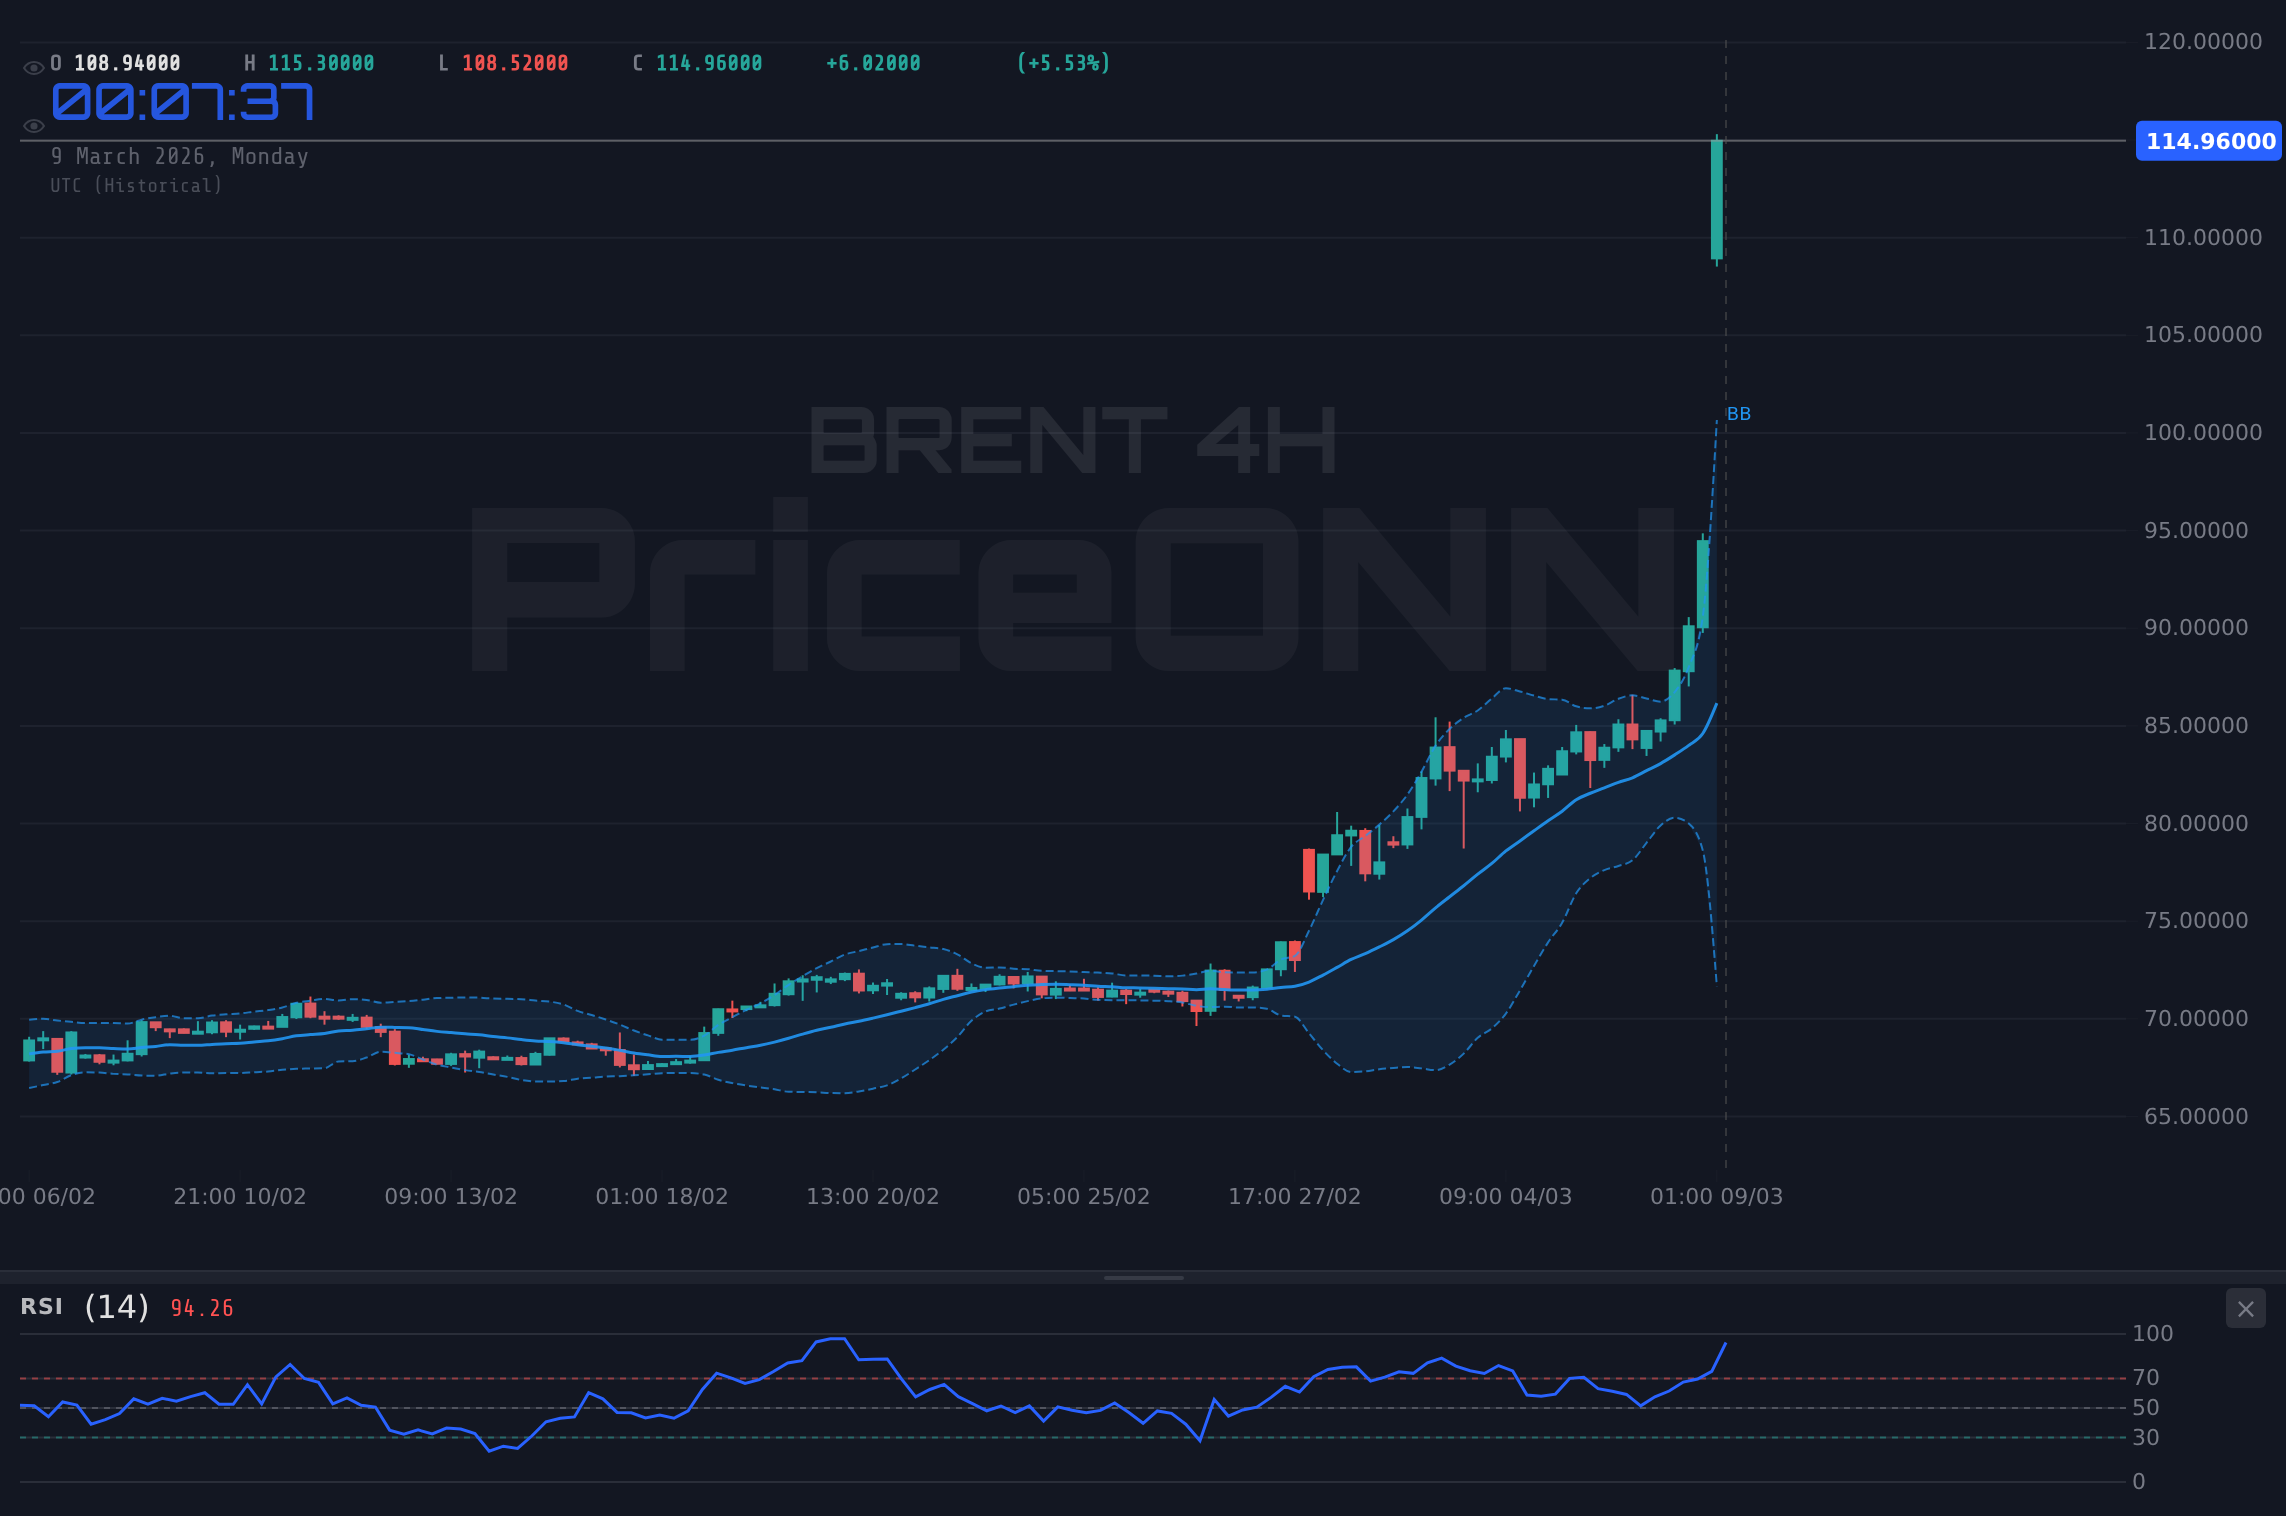Click the UTC (Historical) label
The height and width of the screenshot is (1516, 2286).
coord(137,186)
